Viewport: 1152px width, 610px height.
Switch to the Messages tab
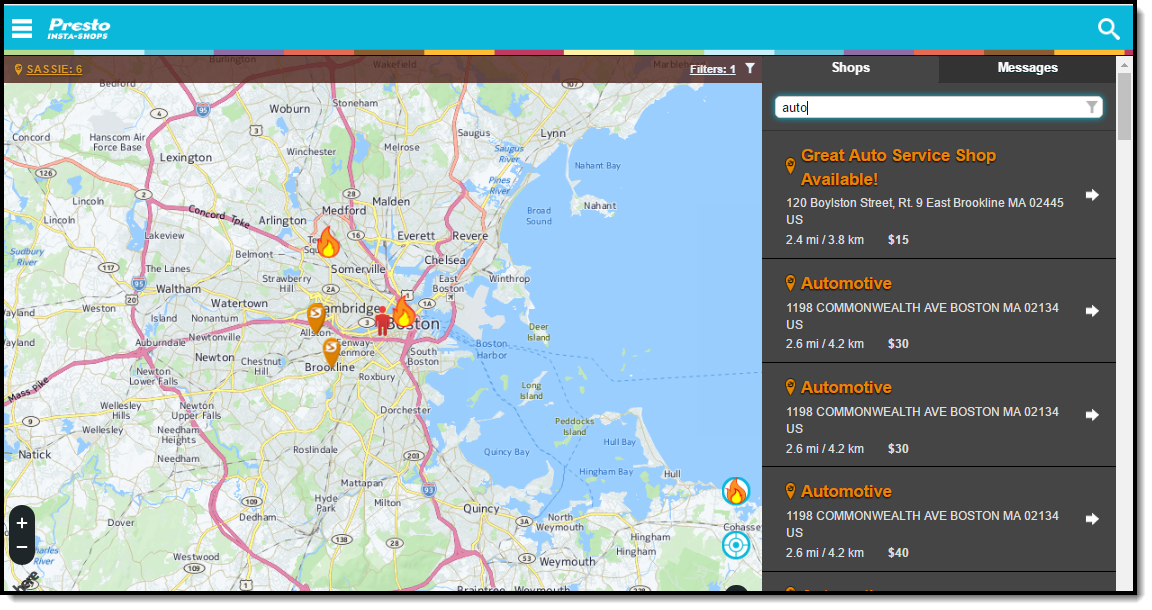coord(1027,68)
